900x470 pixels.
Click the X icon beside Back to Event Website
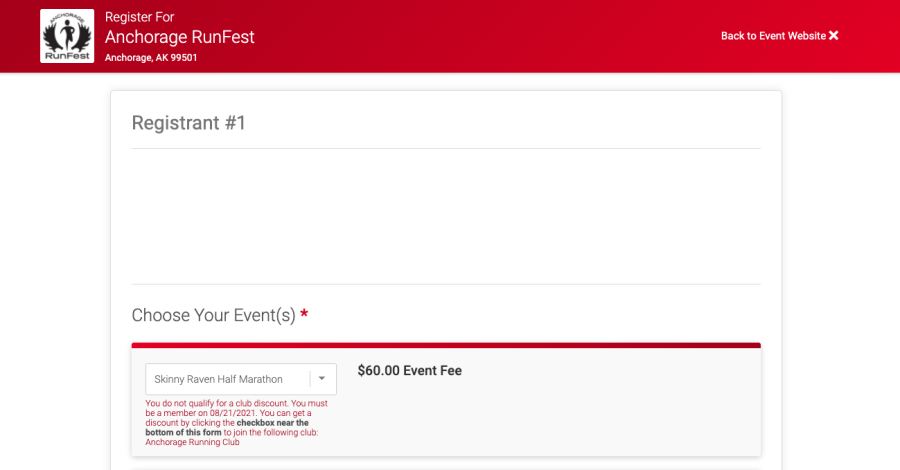pos(834,36)
